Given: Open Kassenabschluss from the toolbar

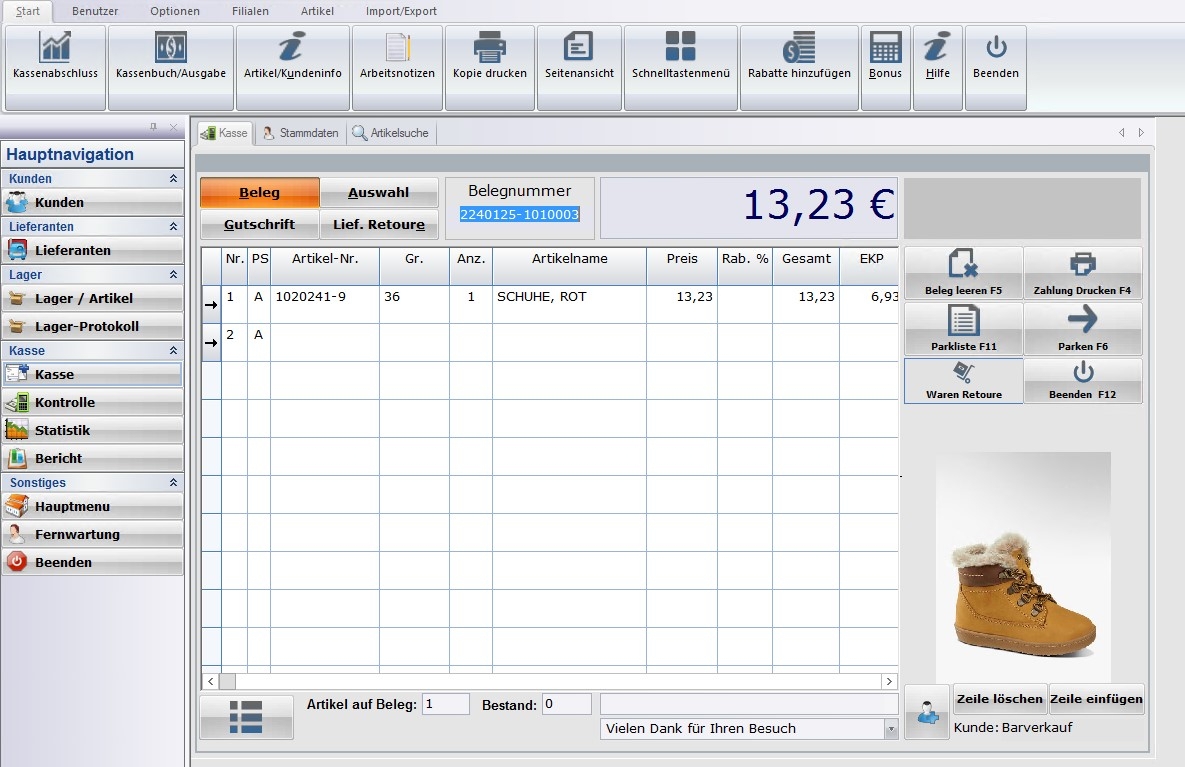Looking at the screenshot, I should pyautogui.click(x=55, y=67).
